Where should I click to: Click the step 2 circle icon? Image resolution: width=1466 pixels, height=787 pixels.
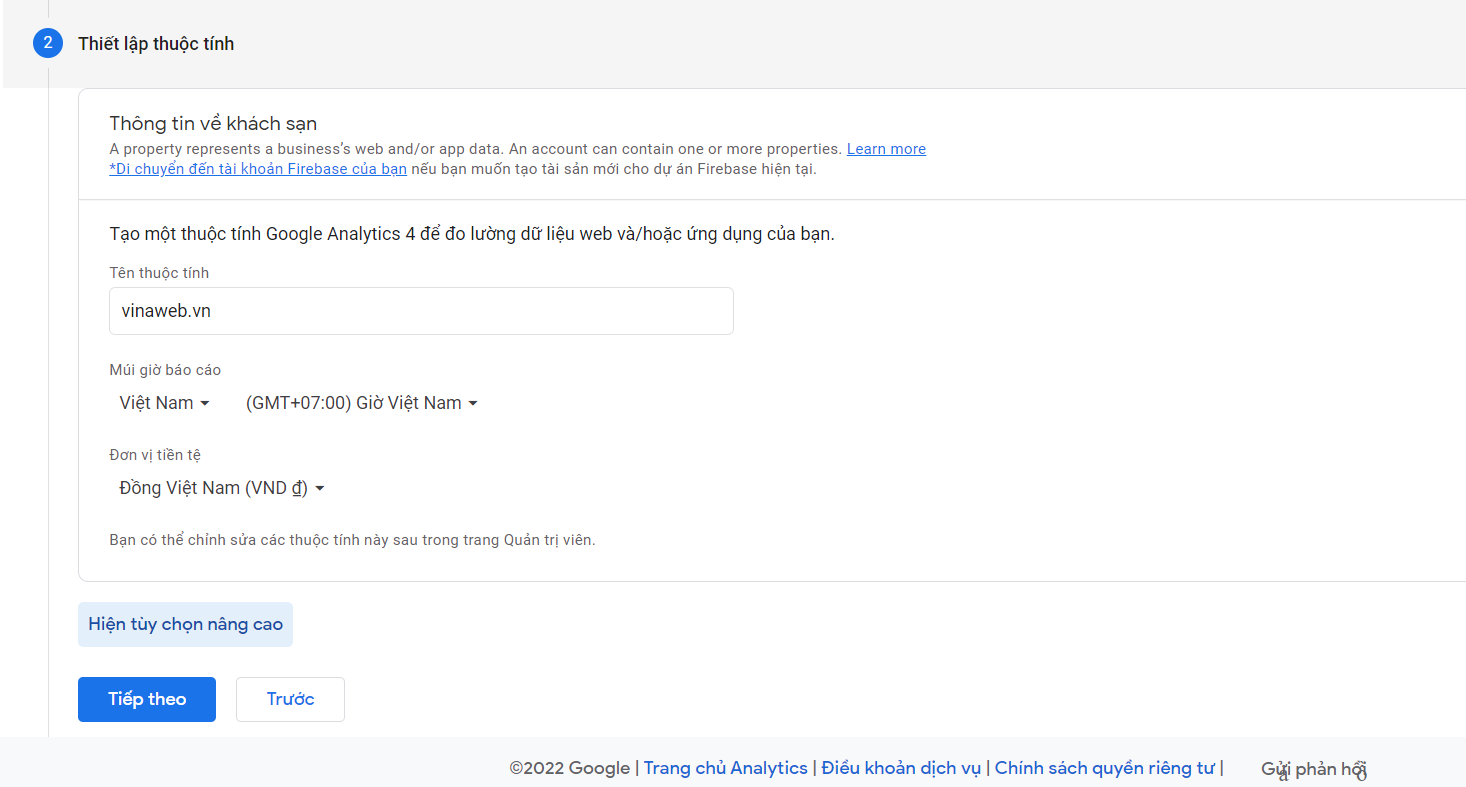(47, 43)
